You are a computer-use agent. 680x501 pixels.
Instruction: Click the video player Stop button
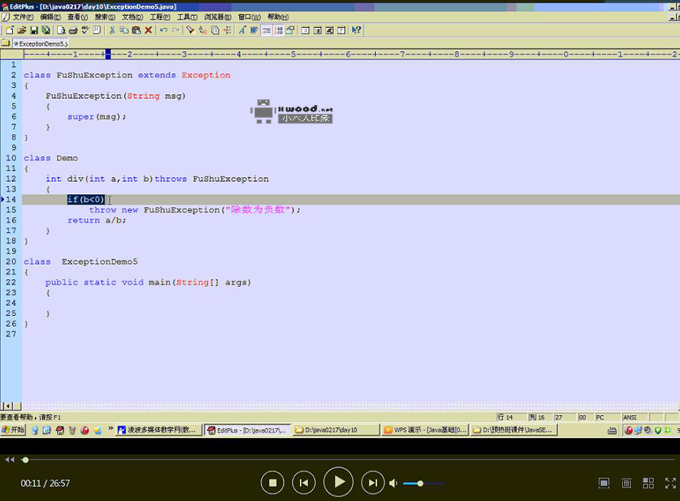272,483
